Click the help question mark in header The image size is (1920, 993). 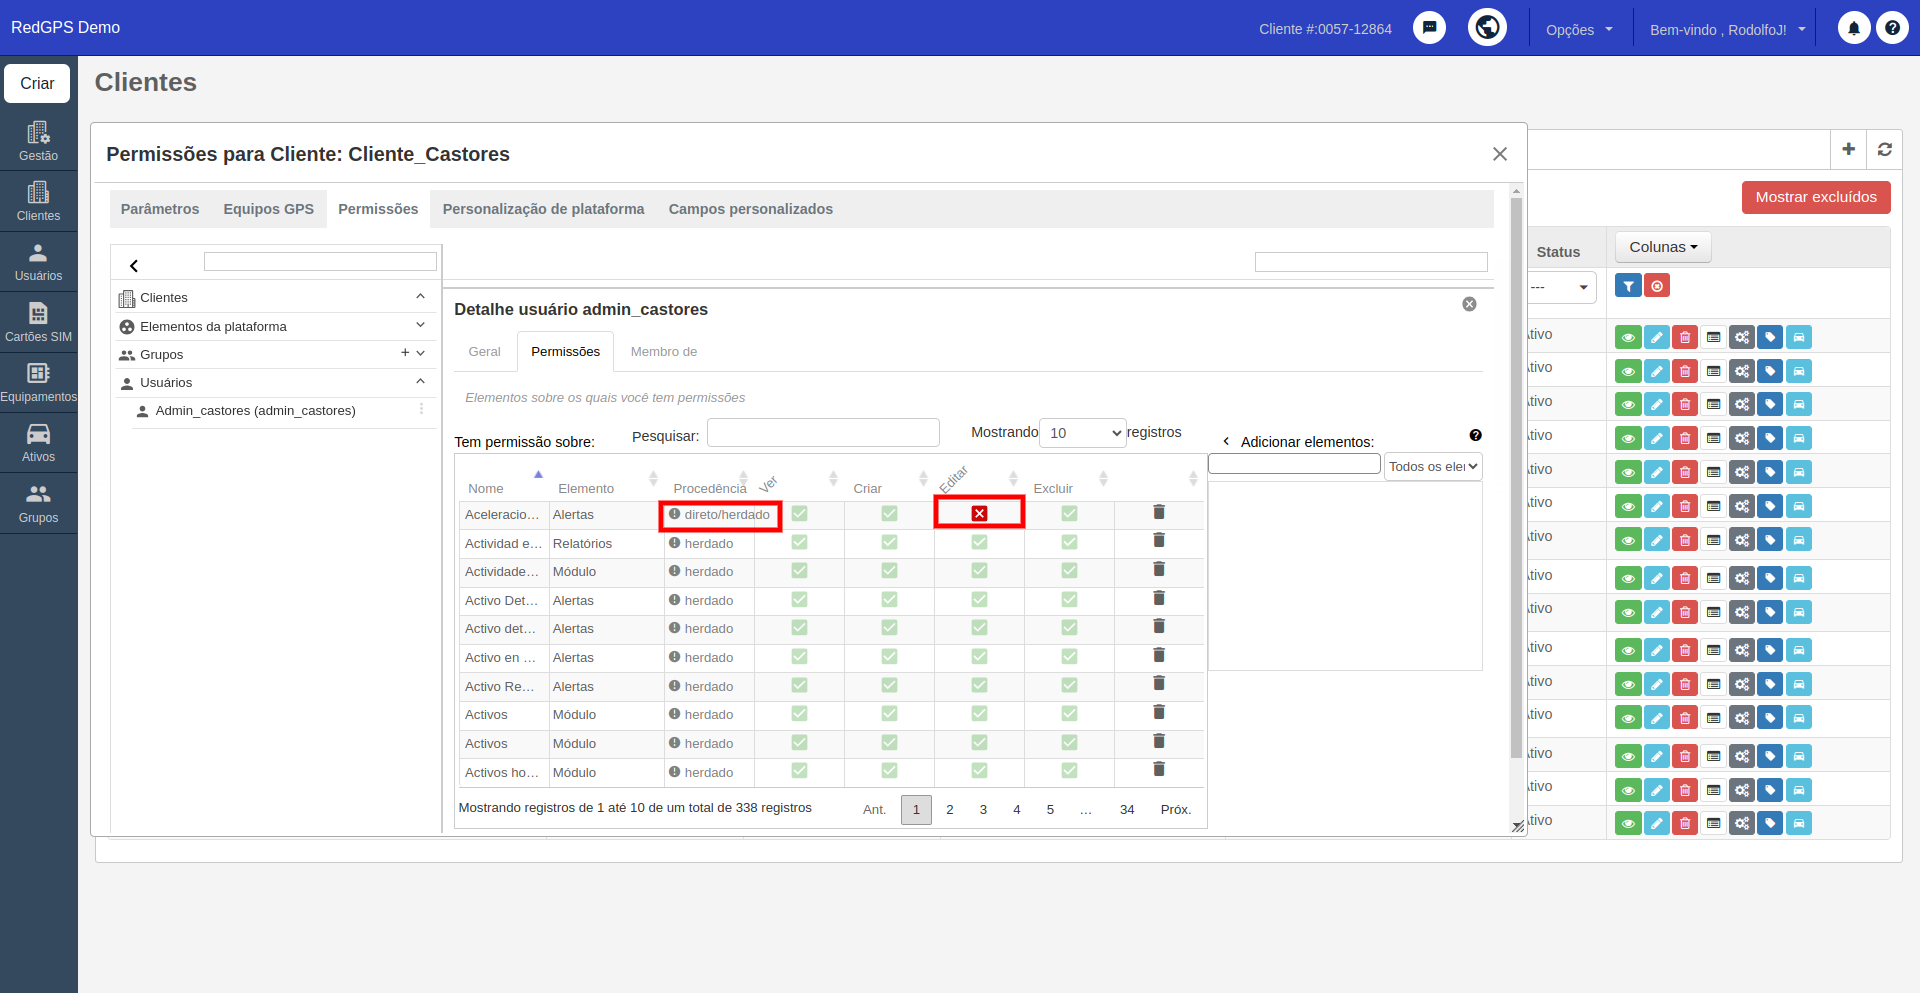(x=1892, y=28)
